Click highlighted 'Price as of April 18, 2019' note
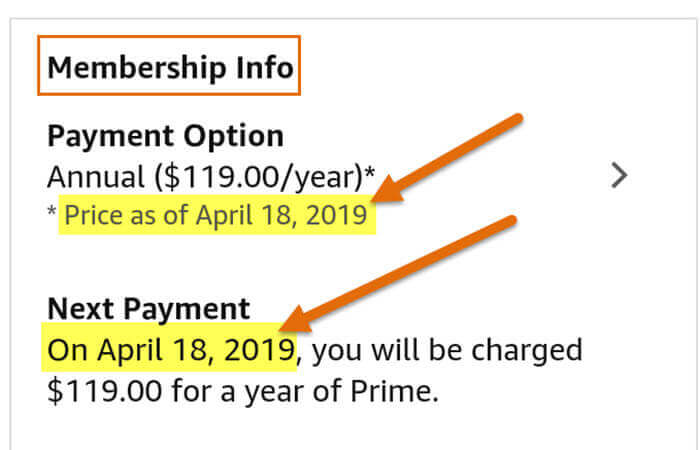The height and width of the screenshot is (450, 700). tap(216, 215)
